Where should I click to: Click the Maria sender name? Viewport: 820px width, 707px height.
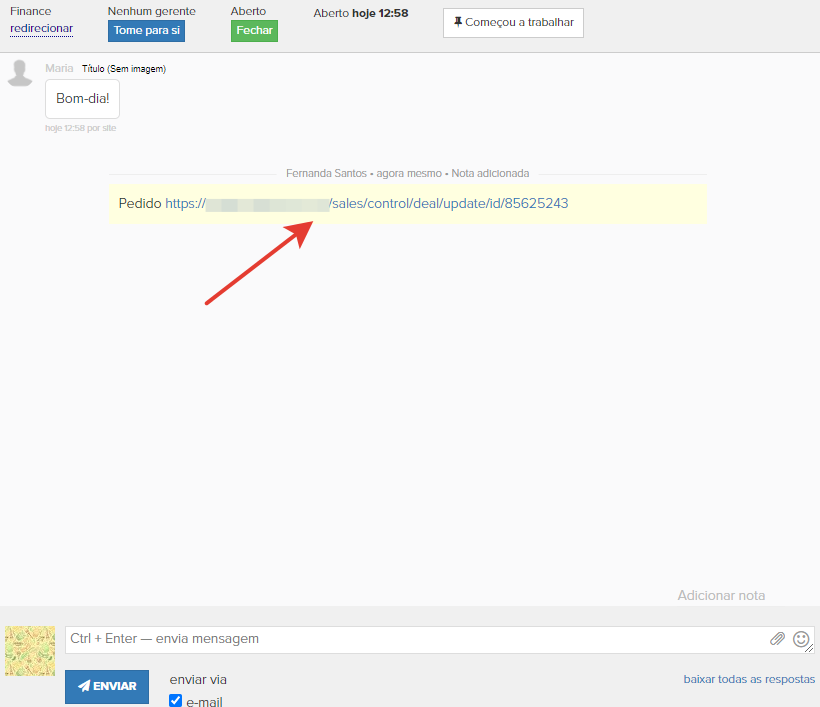coord(59,68)
